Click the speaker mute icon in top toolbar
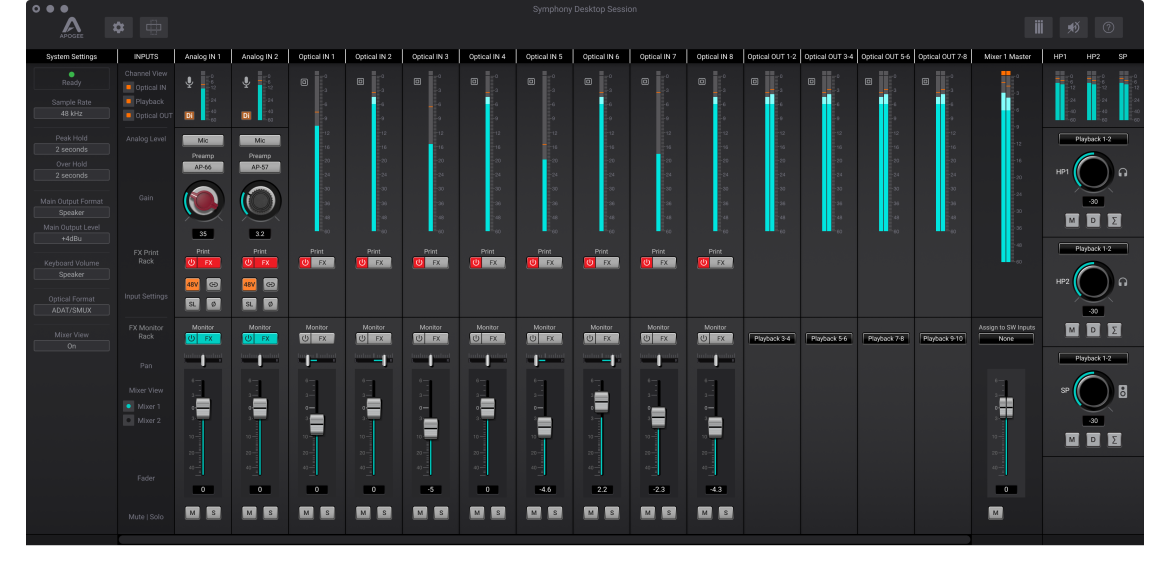1170x567 pixels. [x=1073, y=28]
